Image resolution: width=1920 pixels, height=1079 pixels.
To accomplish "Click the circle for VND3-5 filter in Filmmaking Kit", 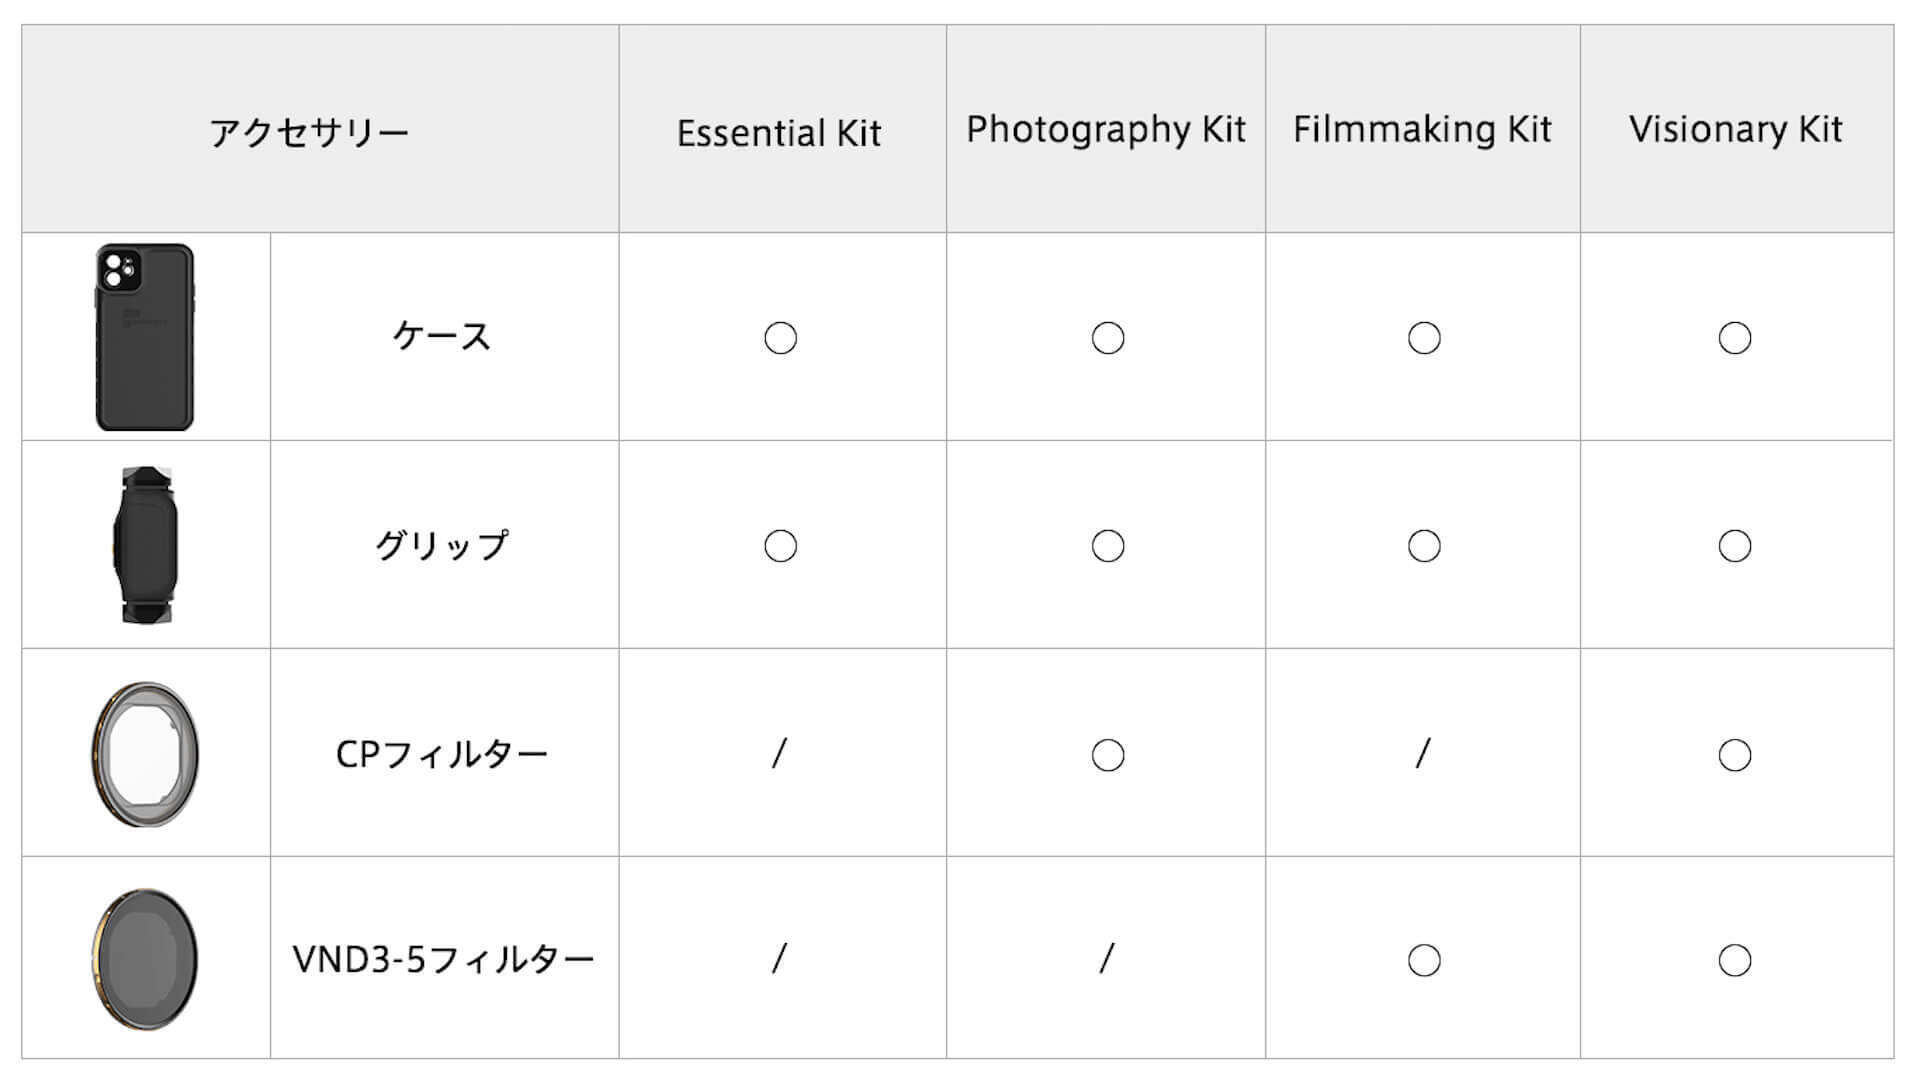I will click(x=1424, y=960).
